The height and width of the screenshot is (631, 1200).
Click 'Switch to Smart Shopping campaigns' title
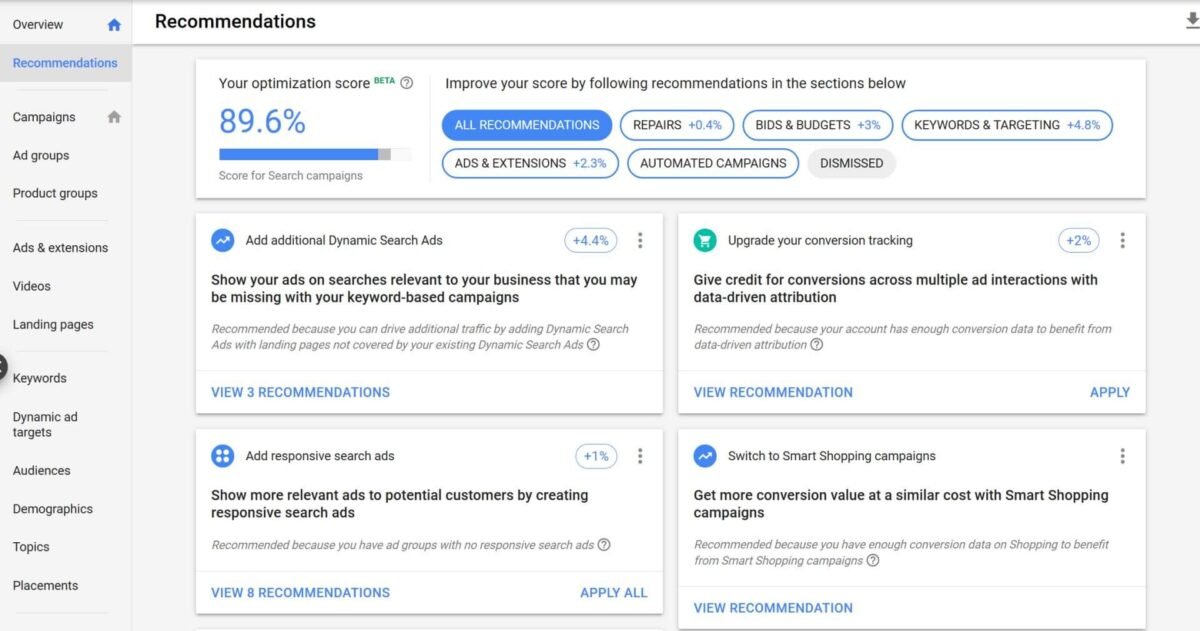(832, 456)
